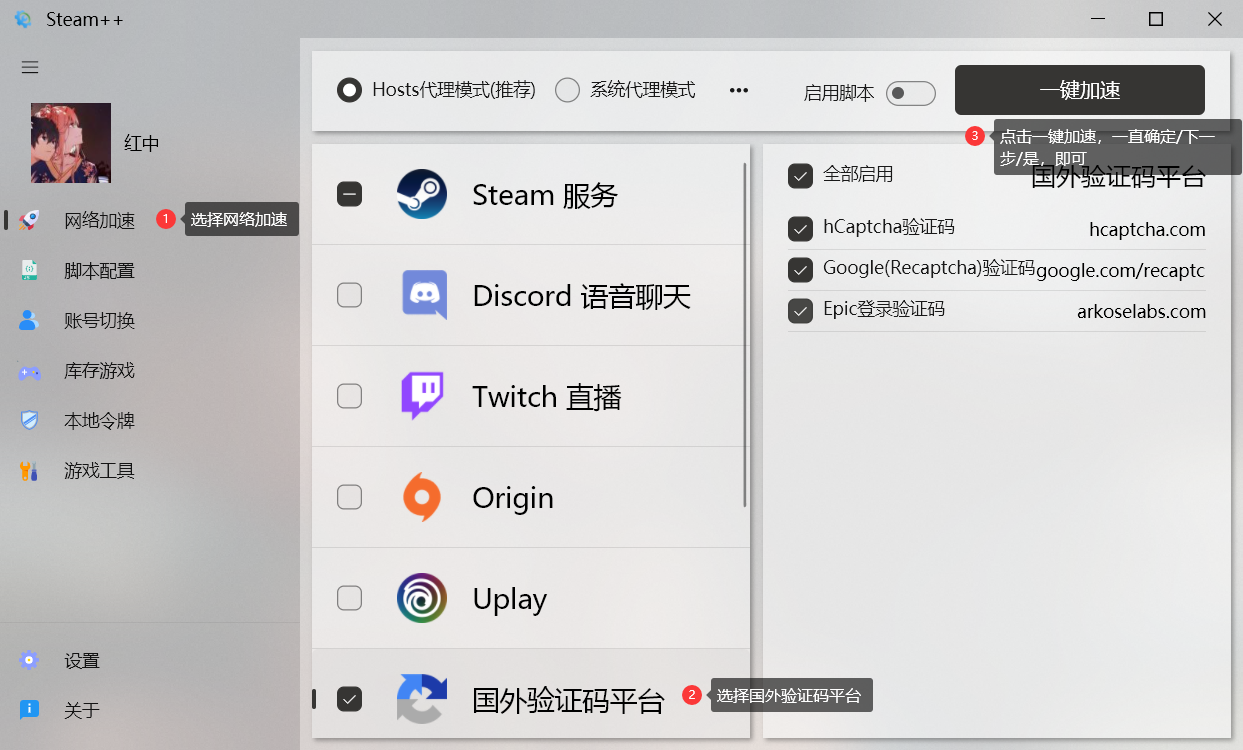Click the script icon next to 脚本配置

(x=29, y=270)
